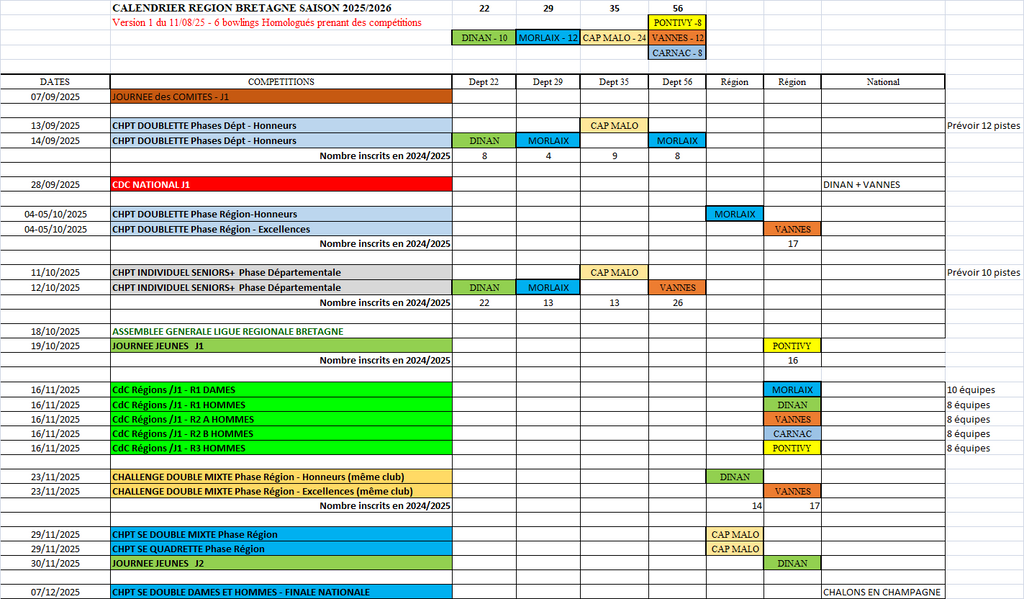
Task: Click the "National" column header
Action: point(882,82)
